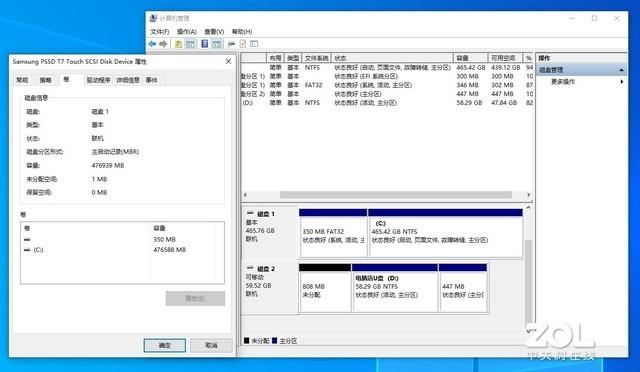
Task: Select the 808 MB 未分配 block on 磁盘 2
Action: (325, 288)
